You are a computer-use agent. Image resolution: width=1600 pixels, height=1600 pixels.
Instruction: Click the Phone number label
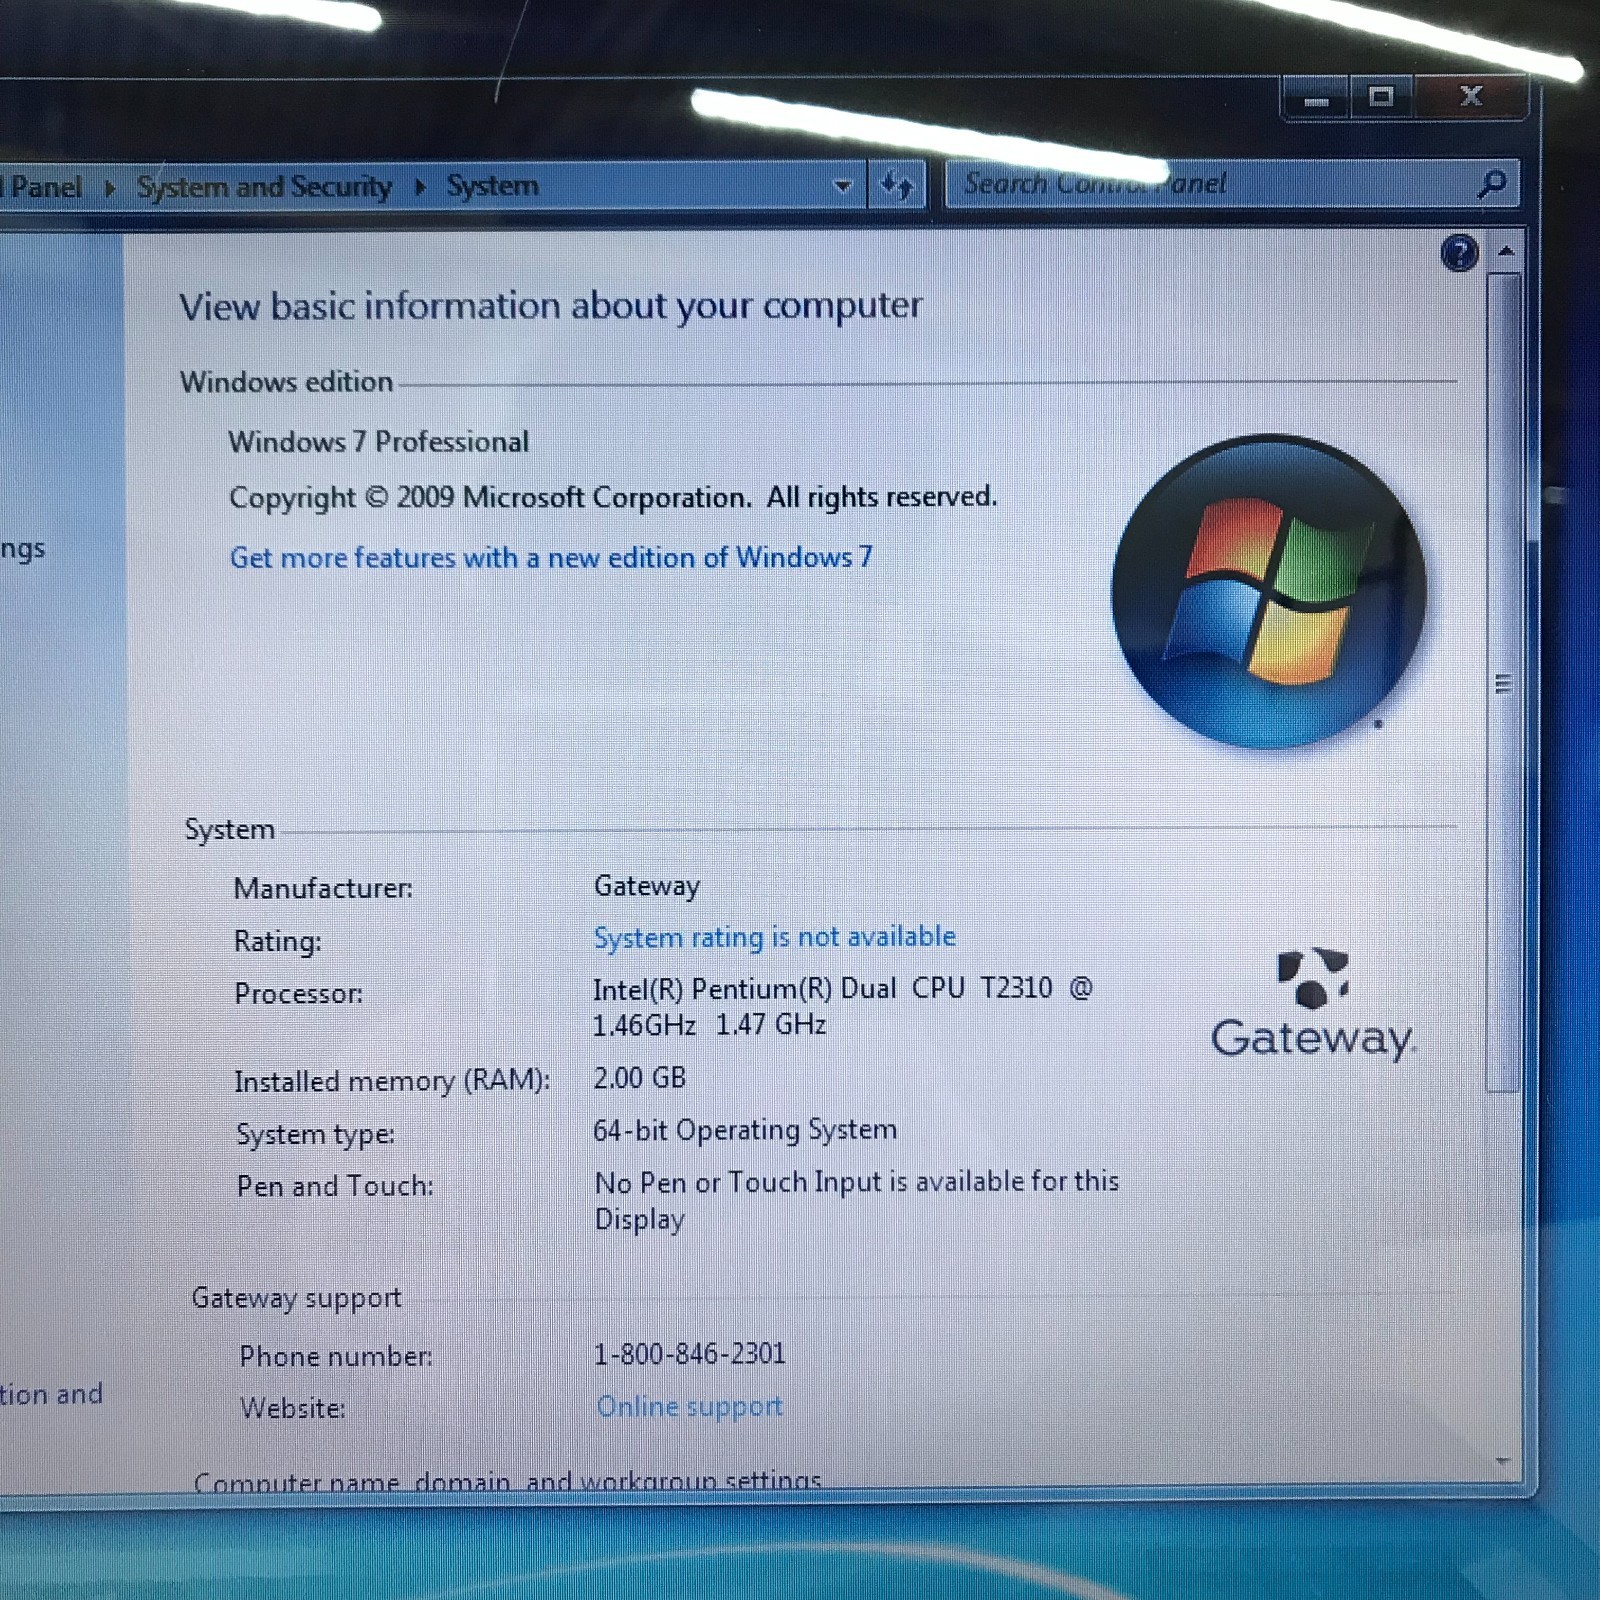tap(336, 1356)
